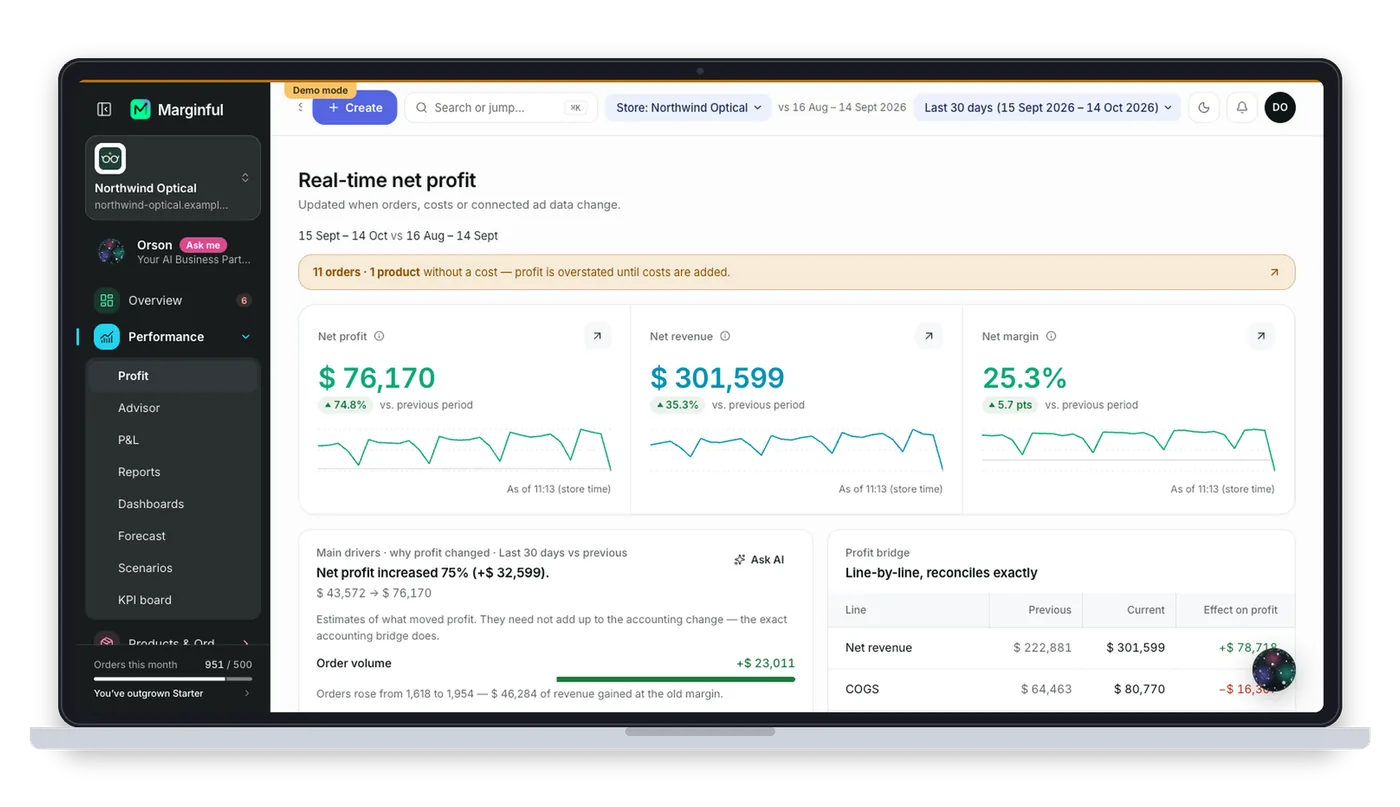Screen dimensions: 1400x807
Task: Select Profit in the Performance menu
Action: coord(173,376)
